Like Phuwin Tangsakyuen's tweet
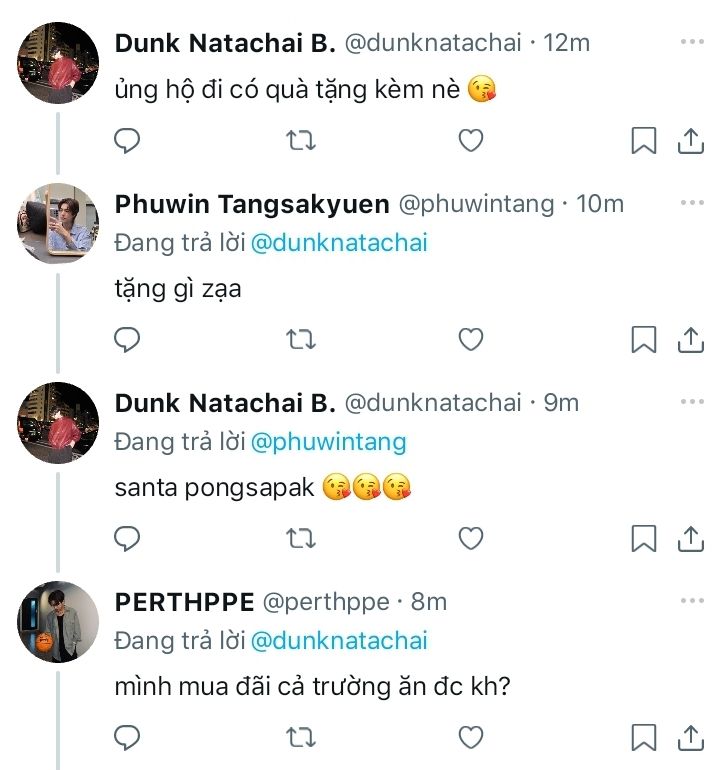Image resolution: width=720 pixels, height=770 pixels. 471,340
